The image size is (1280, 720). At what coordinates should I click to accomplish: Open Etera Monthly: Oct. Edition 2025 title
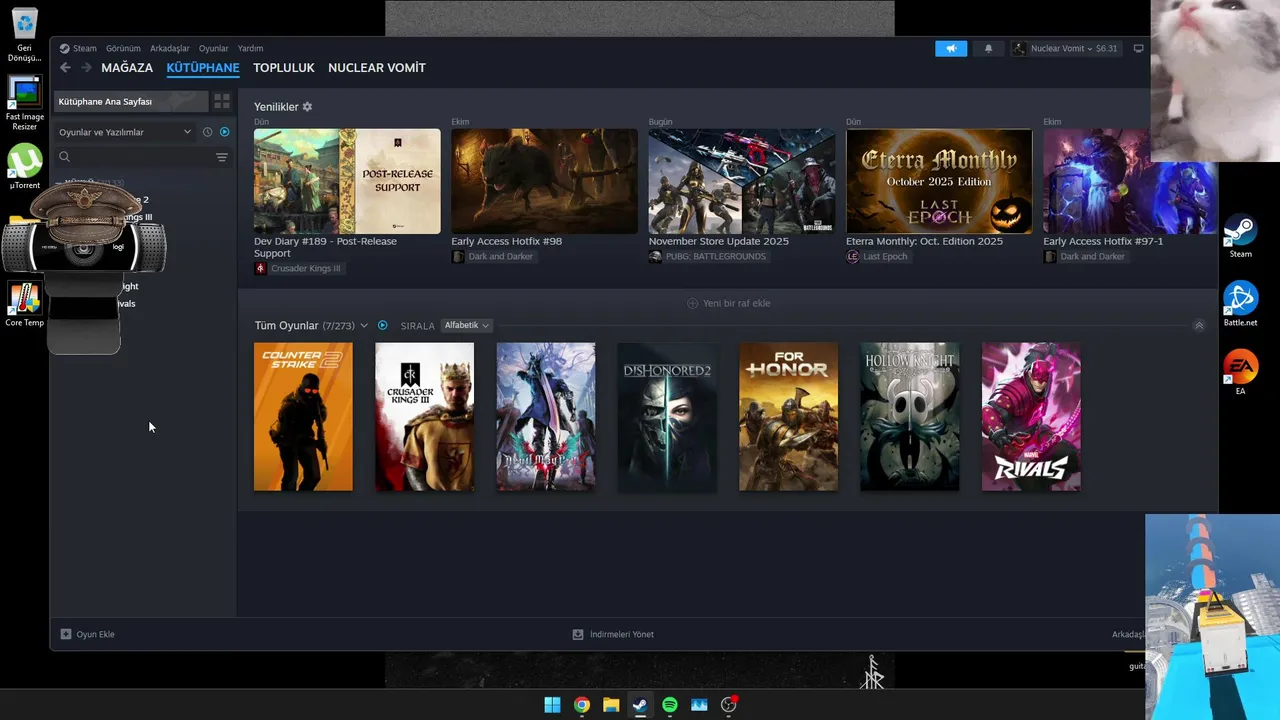924,241
